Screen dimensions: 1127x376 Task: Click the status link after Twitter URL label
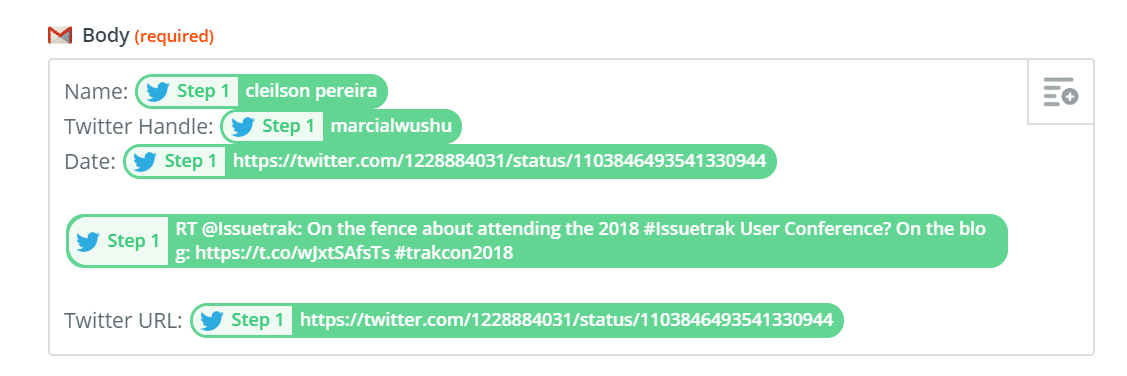coord(566,321)
